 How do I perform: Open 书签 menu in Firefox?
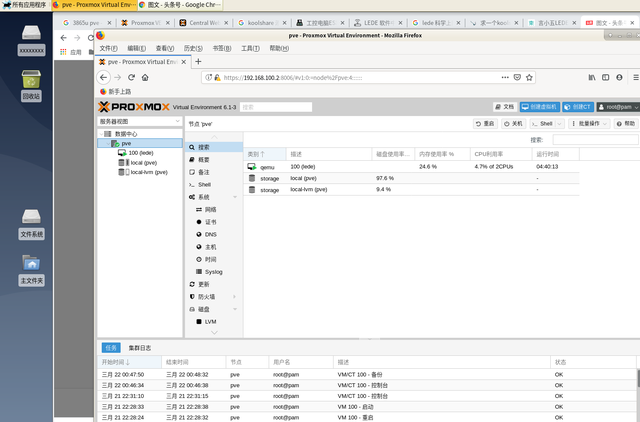pos(222,48)
